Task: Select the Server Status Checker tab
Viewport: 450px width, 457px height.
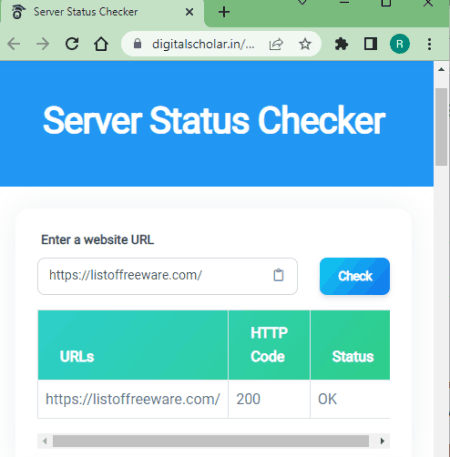Action: click(x=102, y=12)
